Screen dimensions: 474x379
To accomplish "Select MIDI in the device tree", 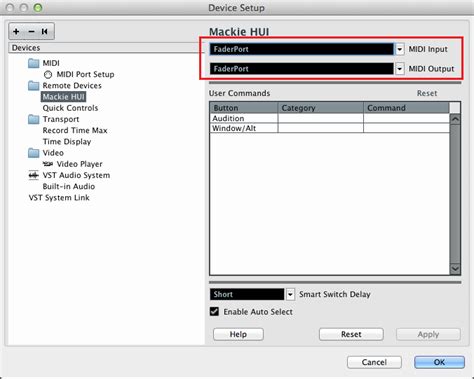I will tap(51, 63).
